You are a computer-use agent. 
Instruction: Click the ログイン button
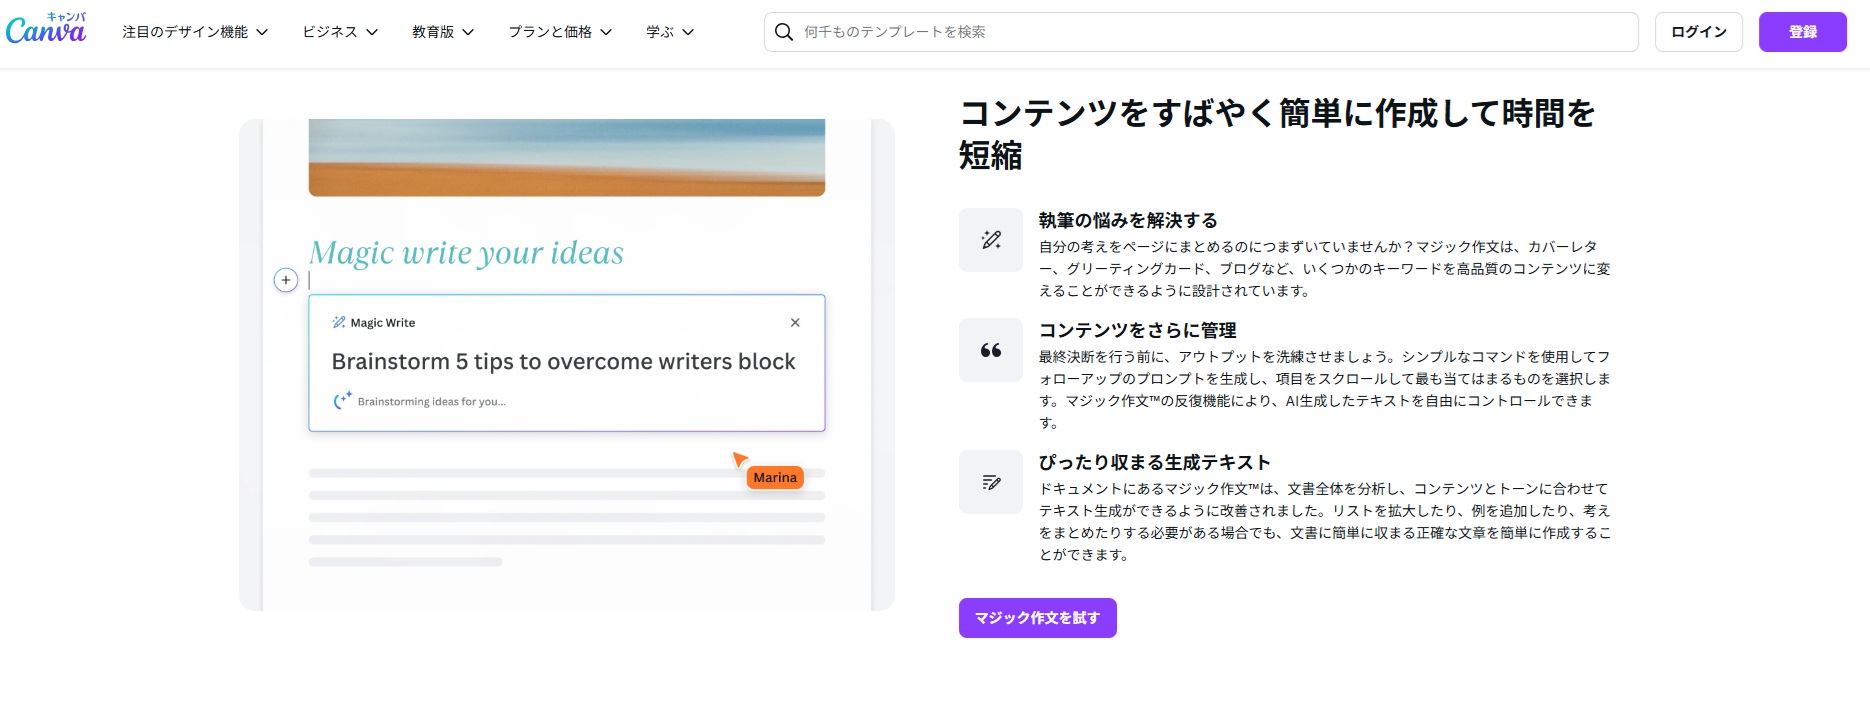[1699, 32]
